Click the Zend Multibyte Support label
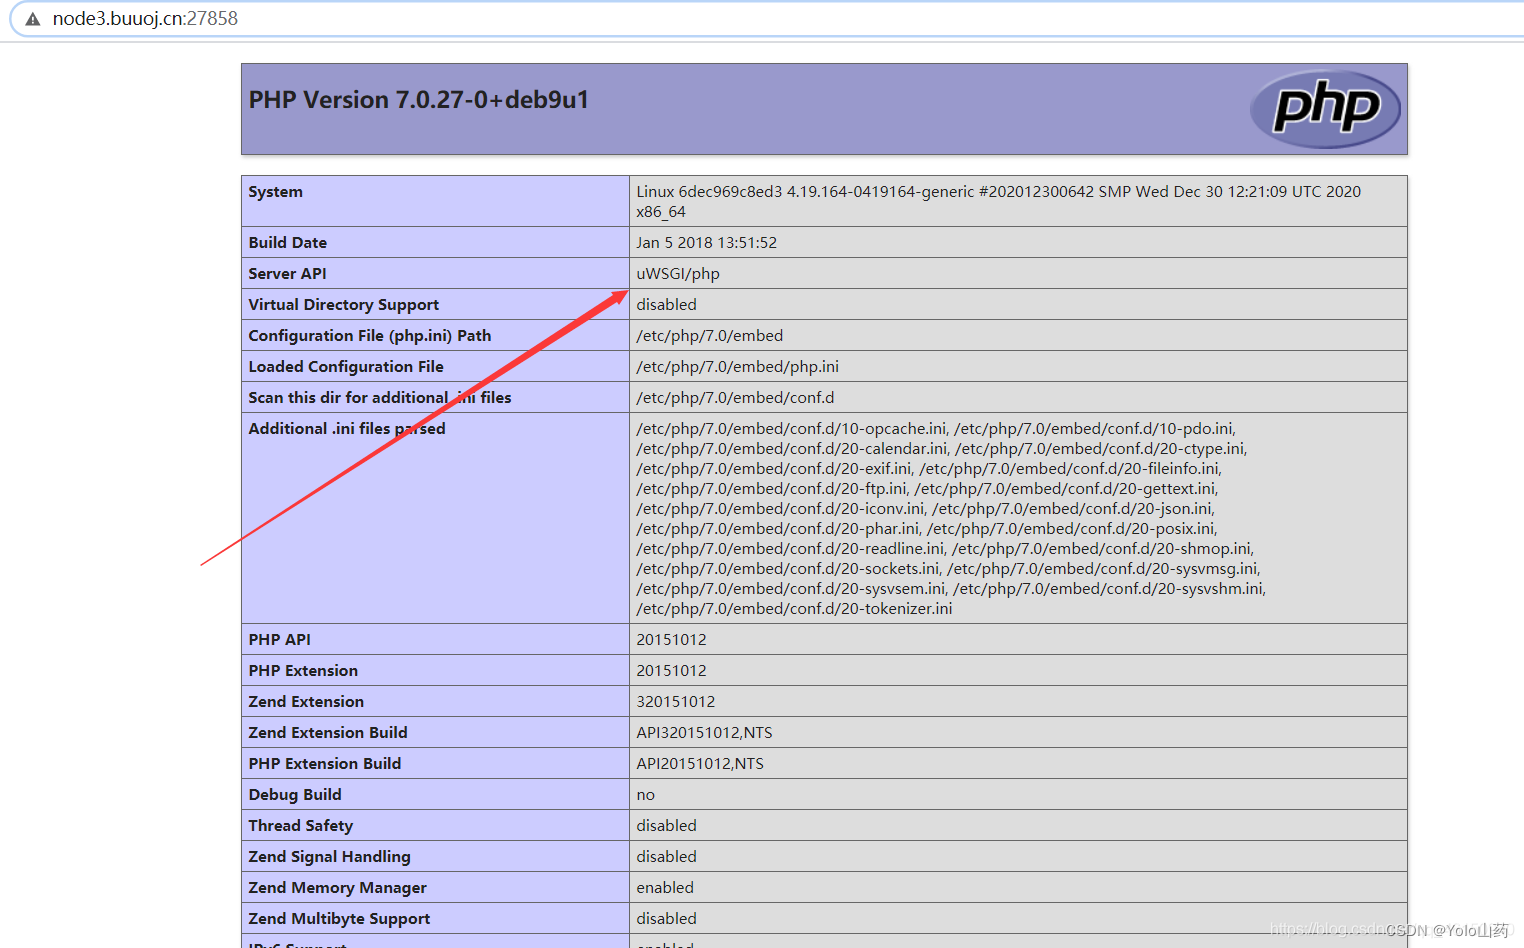The image size is (1524, 948). (340, 919)
